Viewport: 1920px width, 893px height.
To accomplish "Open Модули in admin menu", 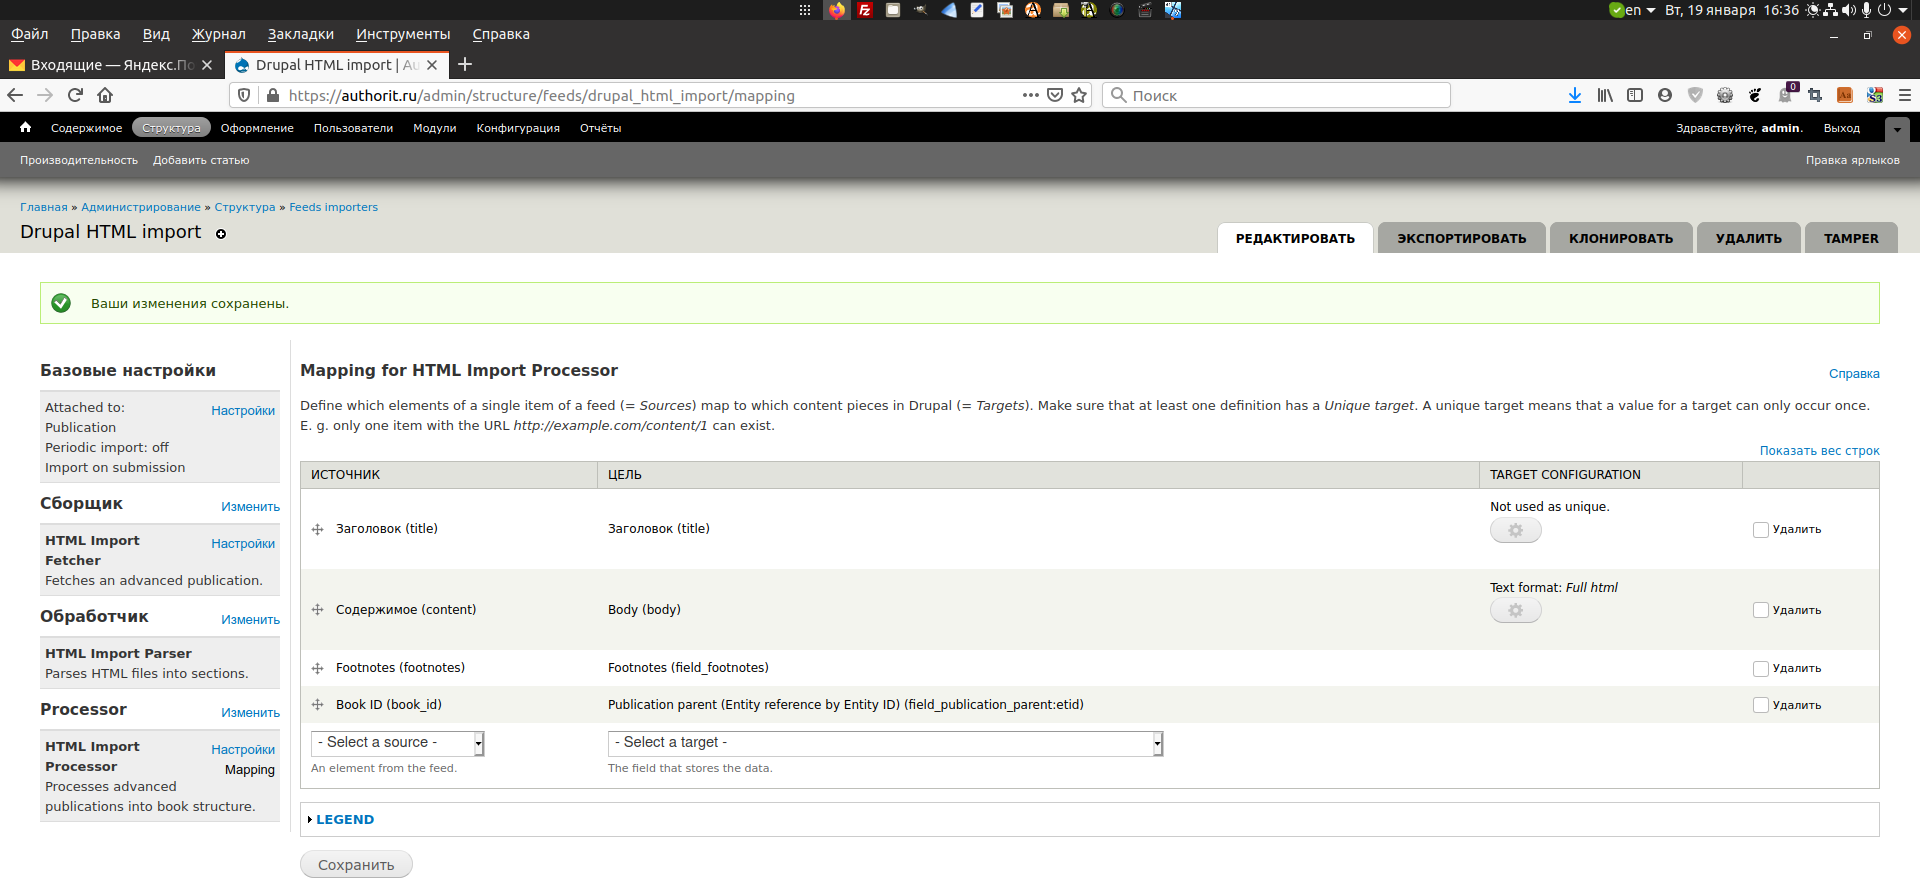I will [435, 128].
